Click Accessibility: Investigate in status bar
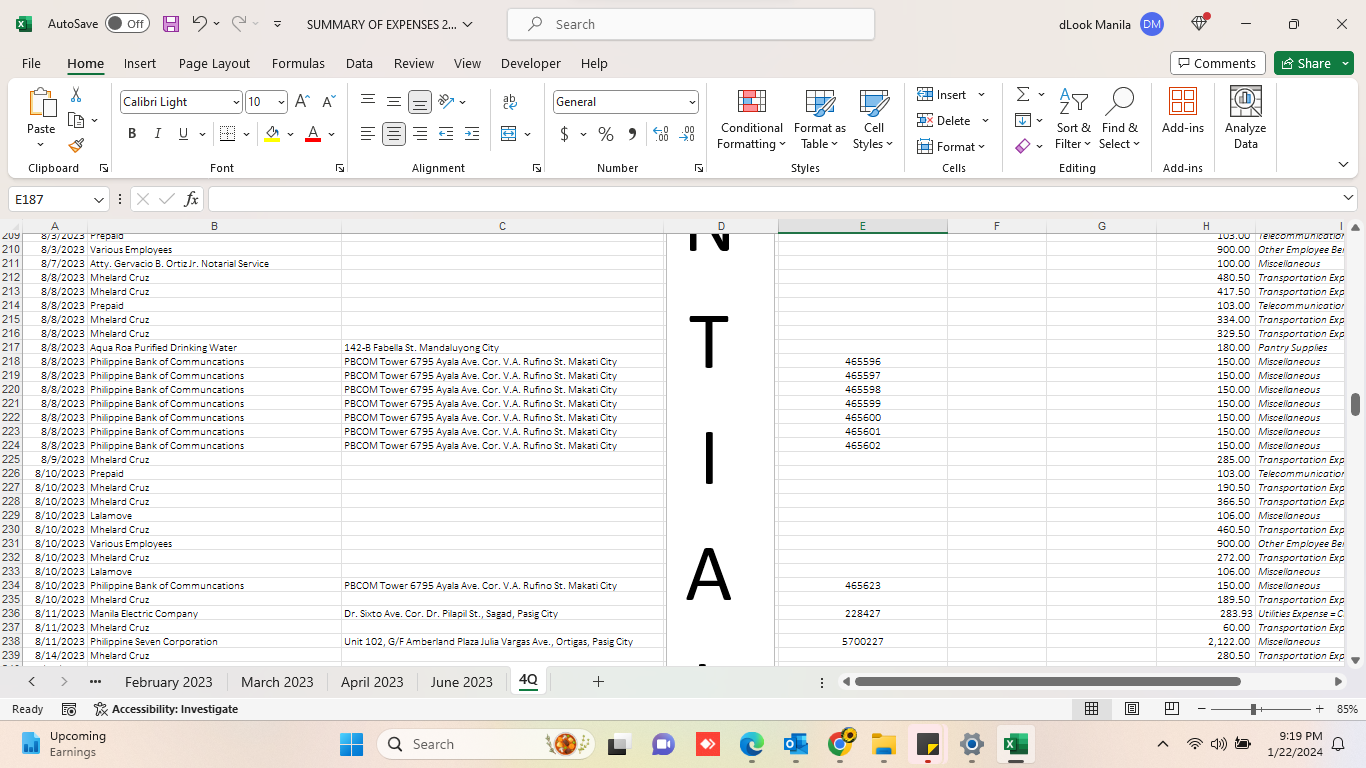 click(165, 709)
